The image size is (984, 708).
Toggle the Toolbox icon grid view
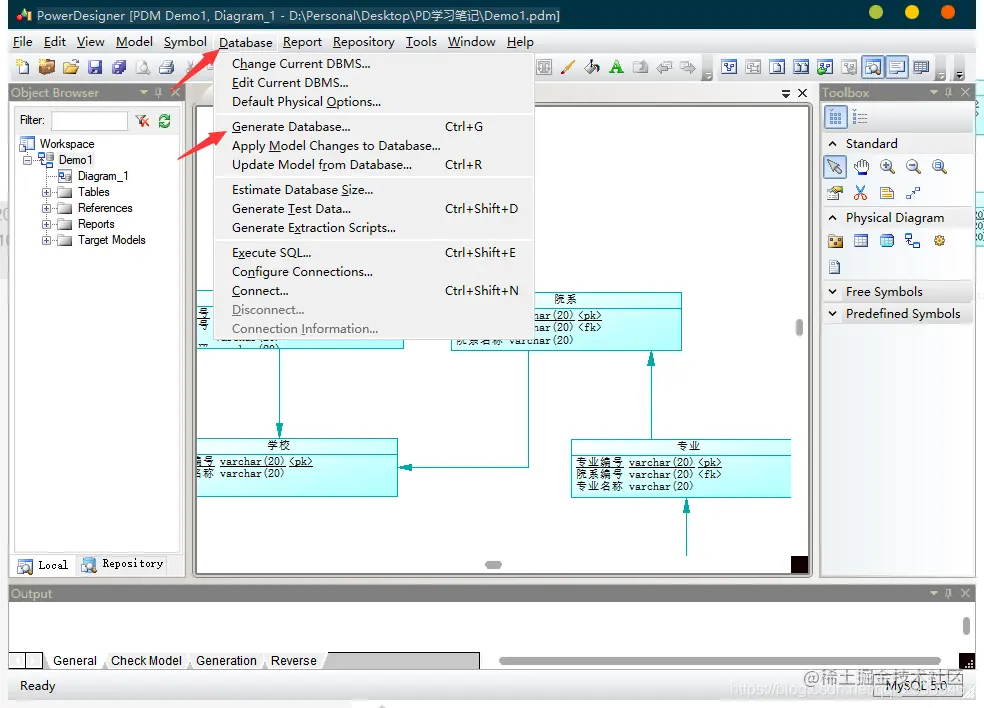pos(835,117)
